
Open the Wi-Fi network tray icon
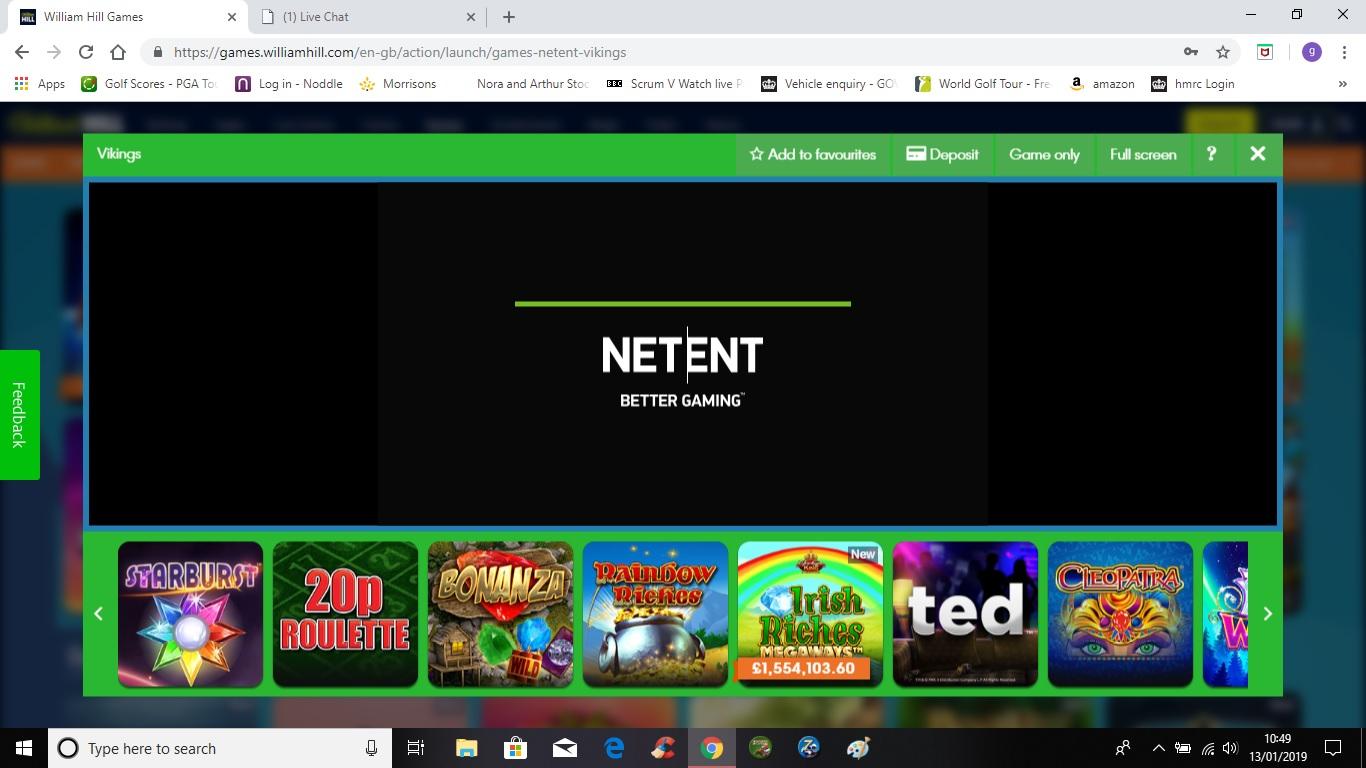click(1207, 748)
